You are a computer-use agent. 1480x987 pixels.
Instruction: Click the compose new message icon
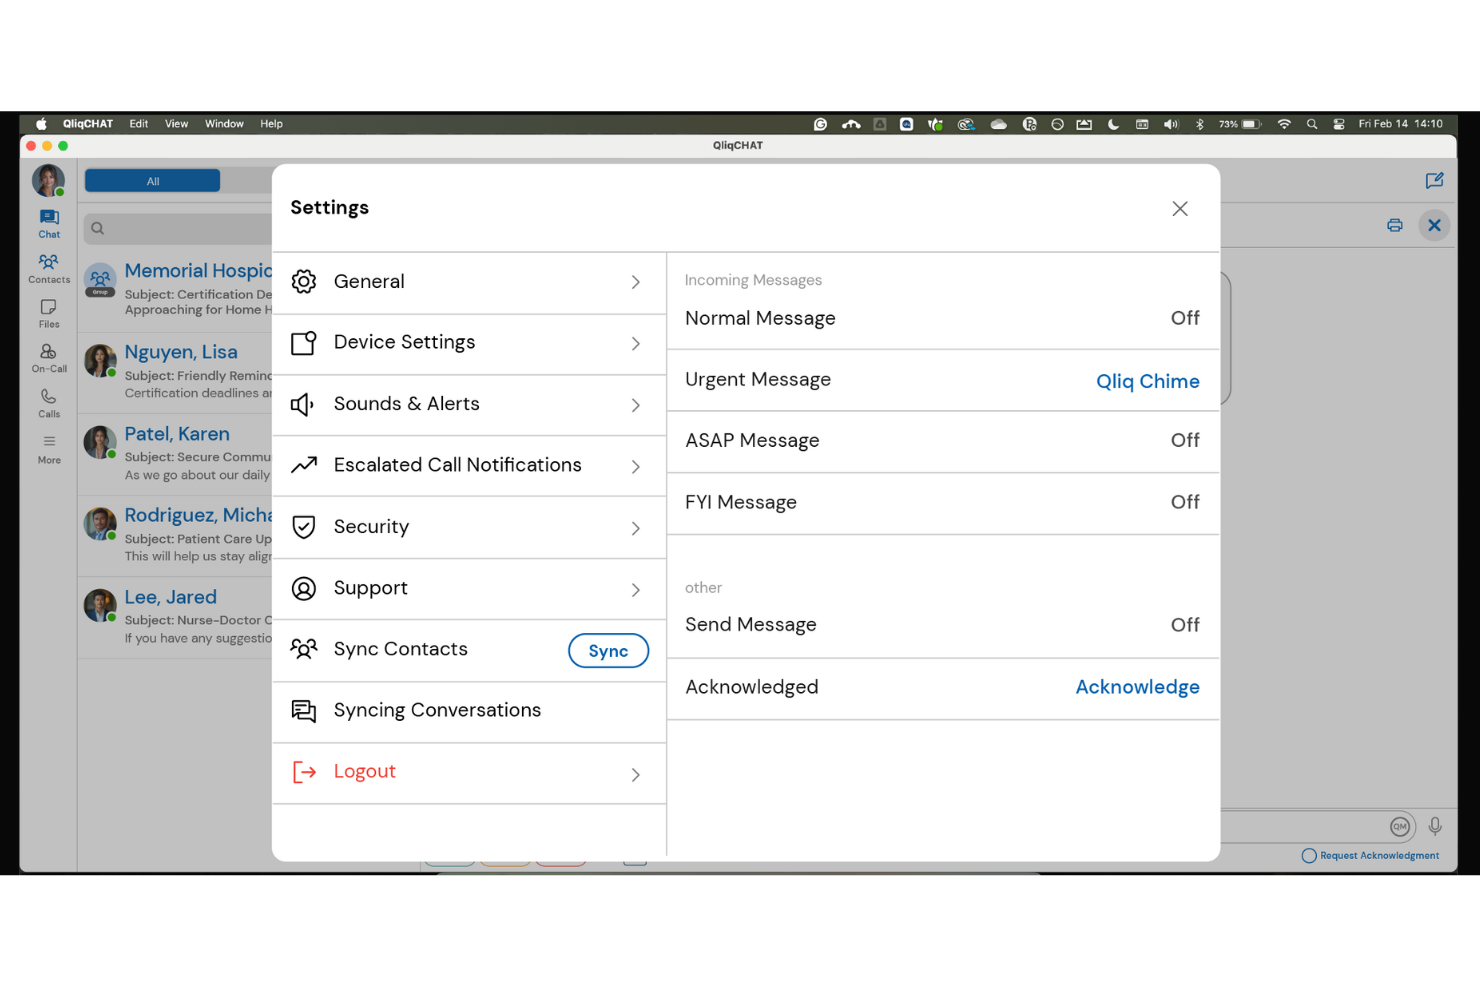1434,181
